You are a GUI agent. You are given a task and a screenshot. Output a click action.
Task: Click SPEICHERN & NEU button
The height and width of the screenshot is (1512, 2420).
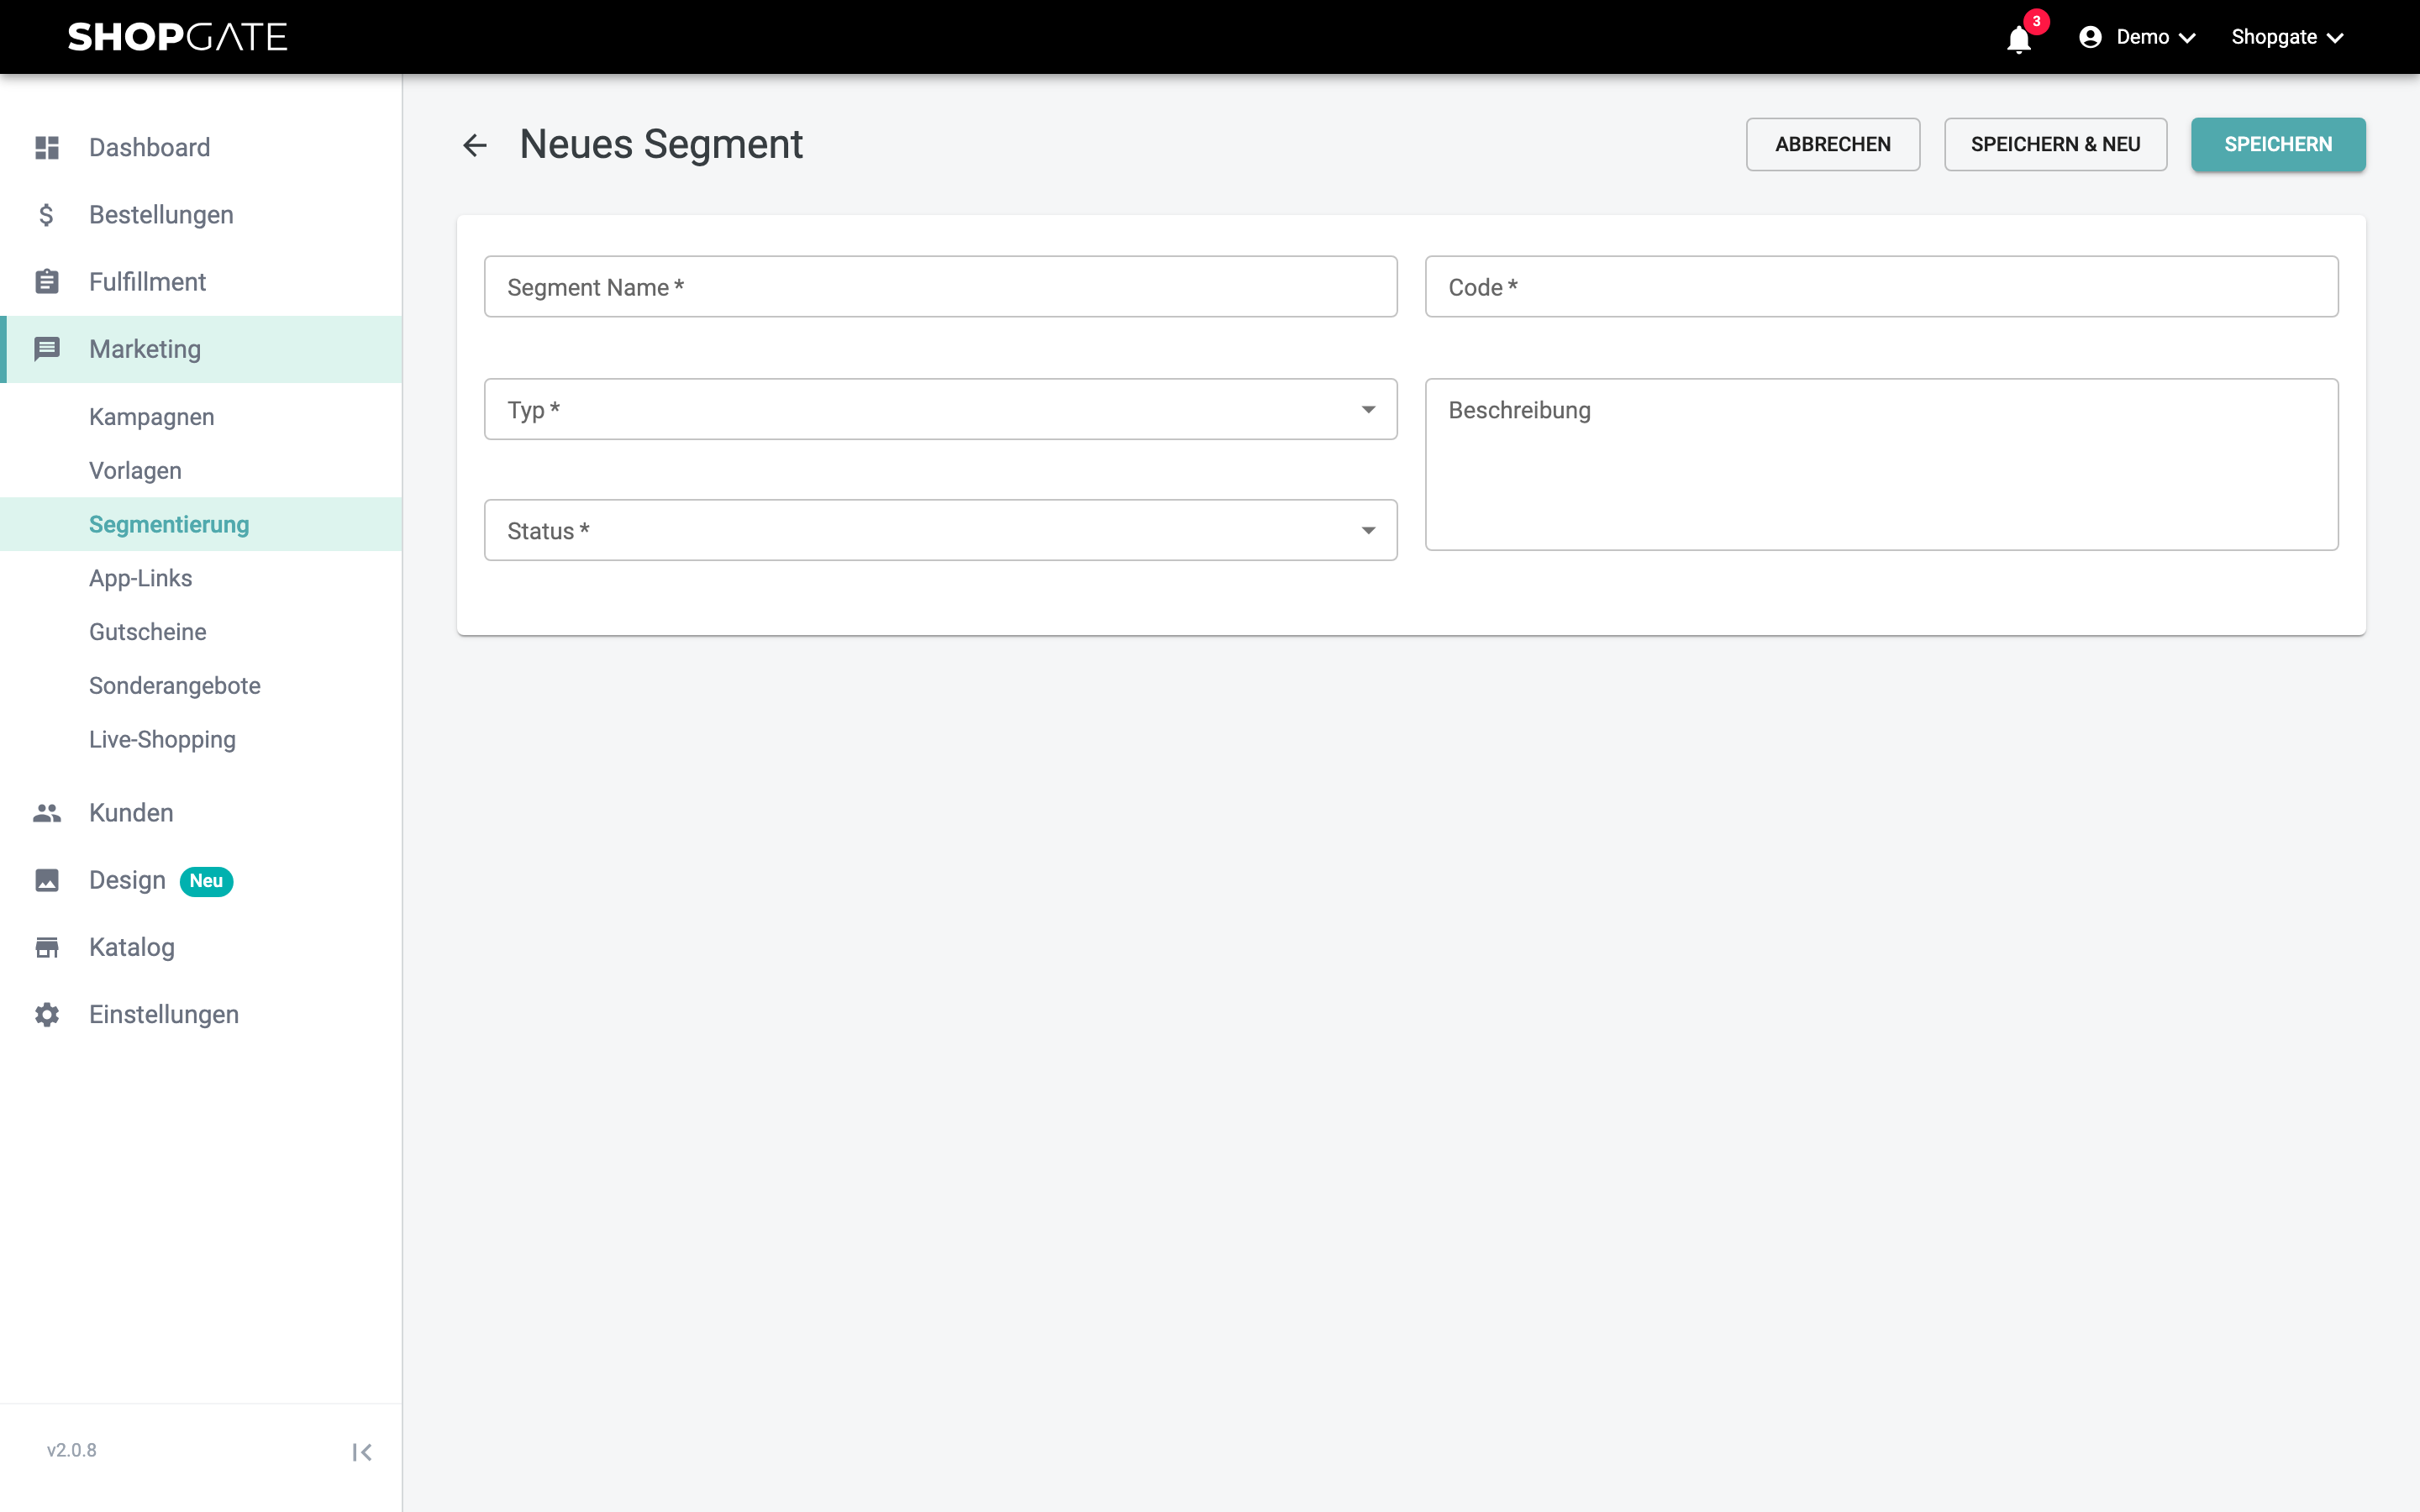tap(2055, 144)
